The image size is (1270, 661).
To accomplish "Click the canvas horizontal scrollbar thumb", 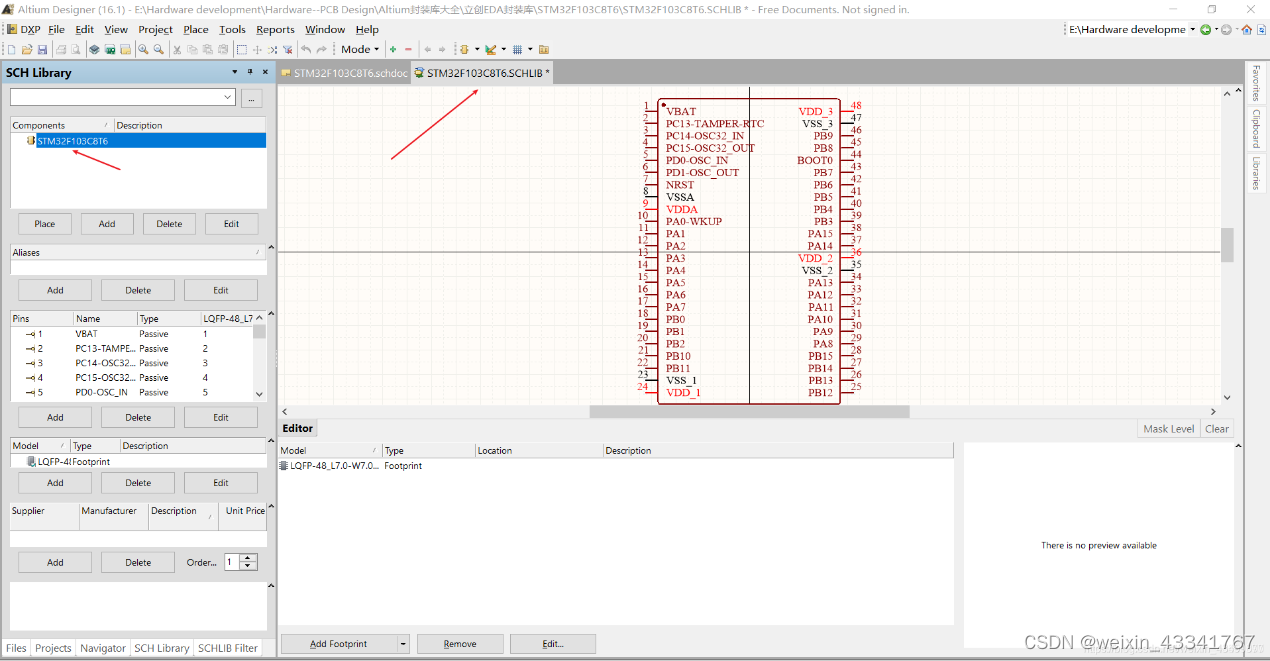I will pyautogui.click(x=749, y=411).
